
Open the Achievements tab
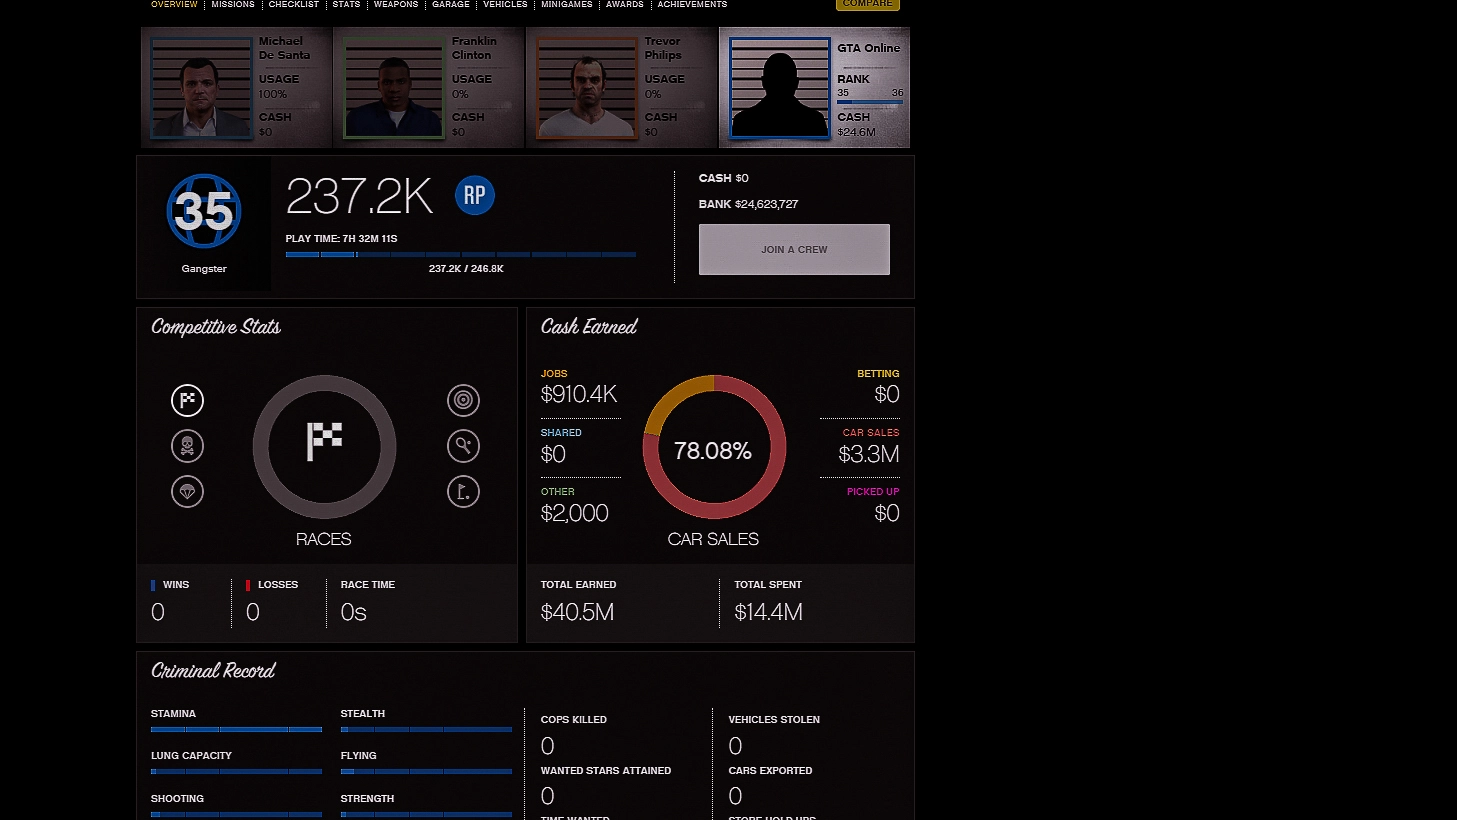[692, 5]
